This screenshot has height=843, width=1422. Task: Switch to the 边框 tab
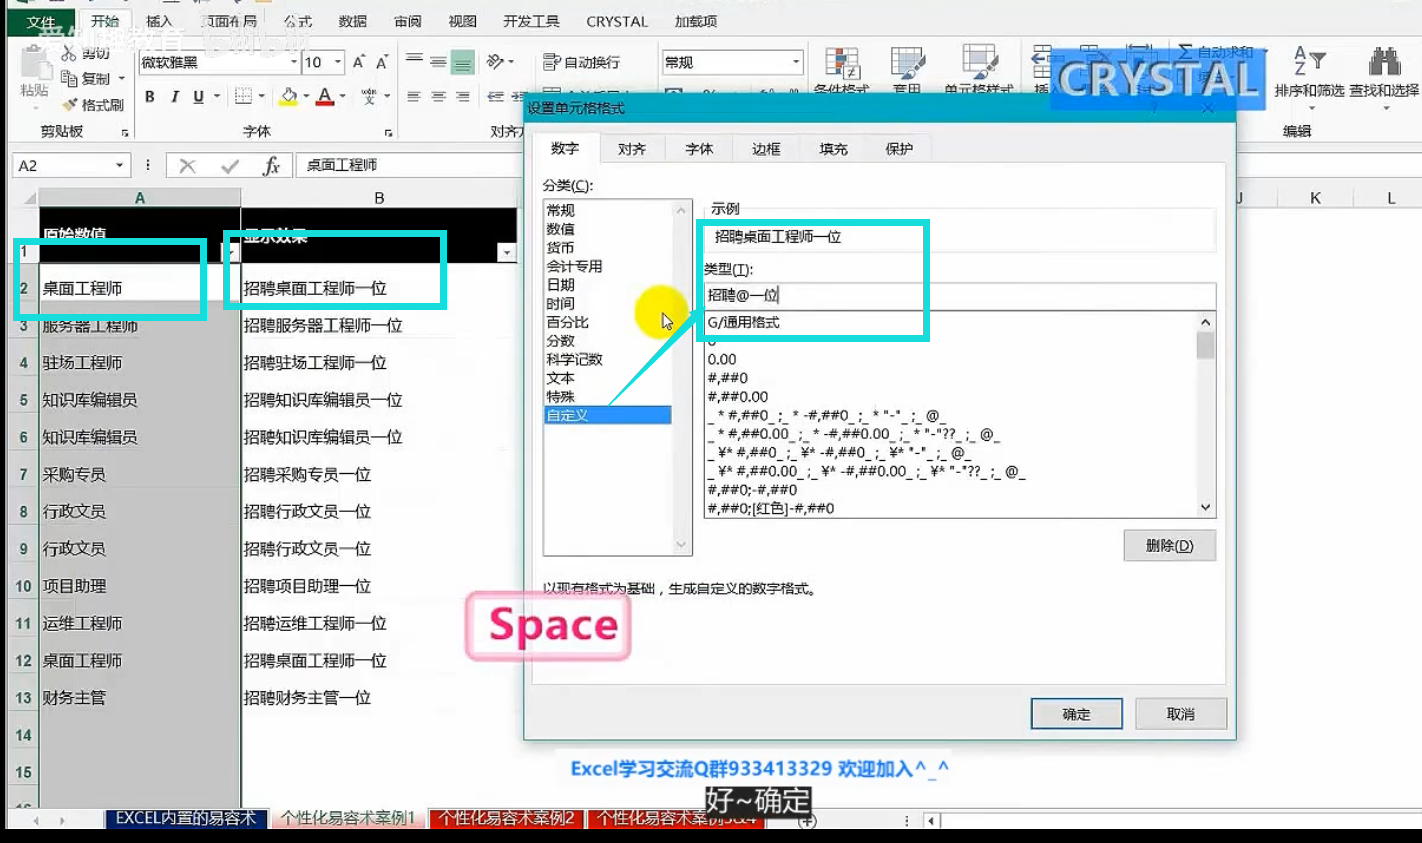(x=765, y=148)
